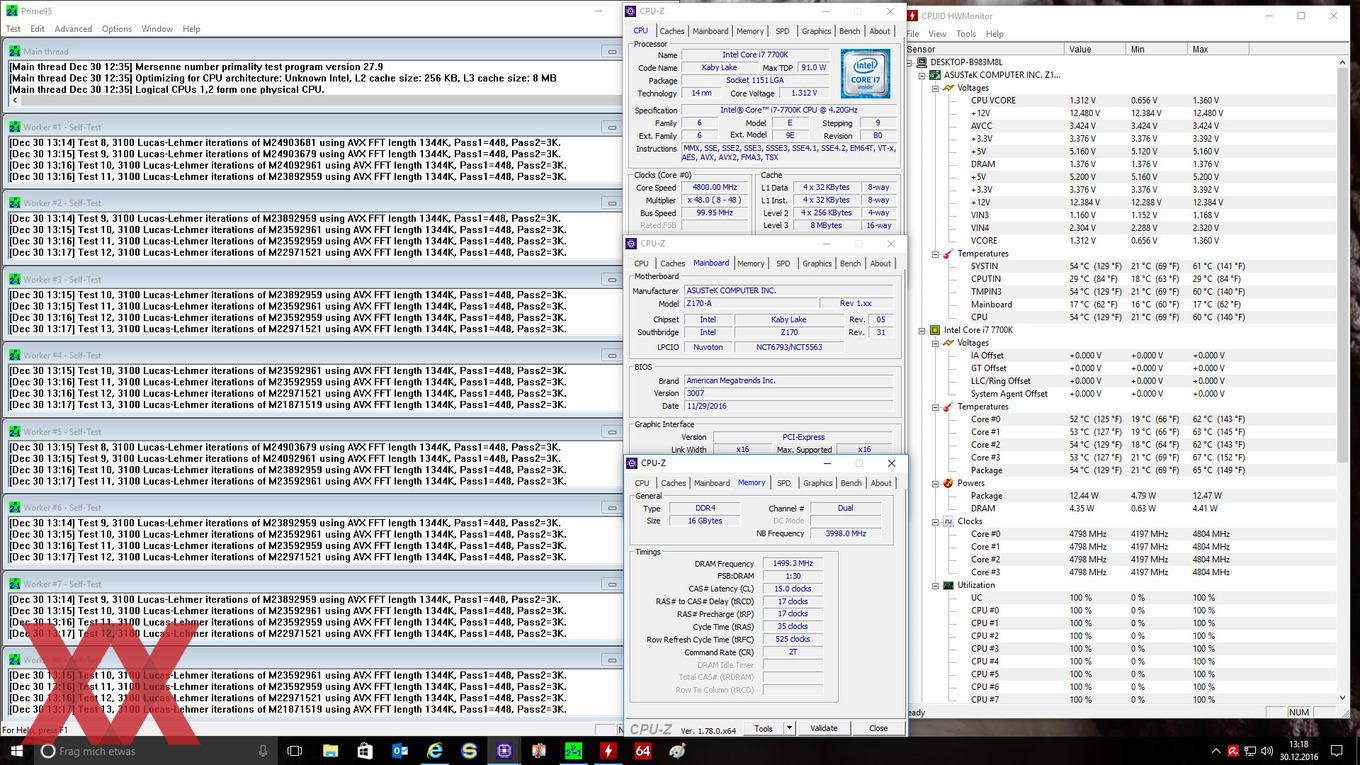The width and height of the screenshot is (1360, 765).
Task: Collapse the ASUSTeK Temperatures section
Action: click(x=936, y=254)
